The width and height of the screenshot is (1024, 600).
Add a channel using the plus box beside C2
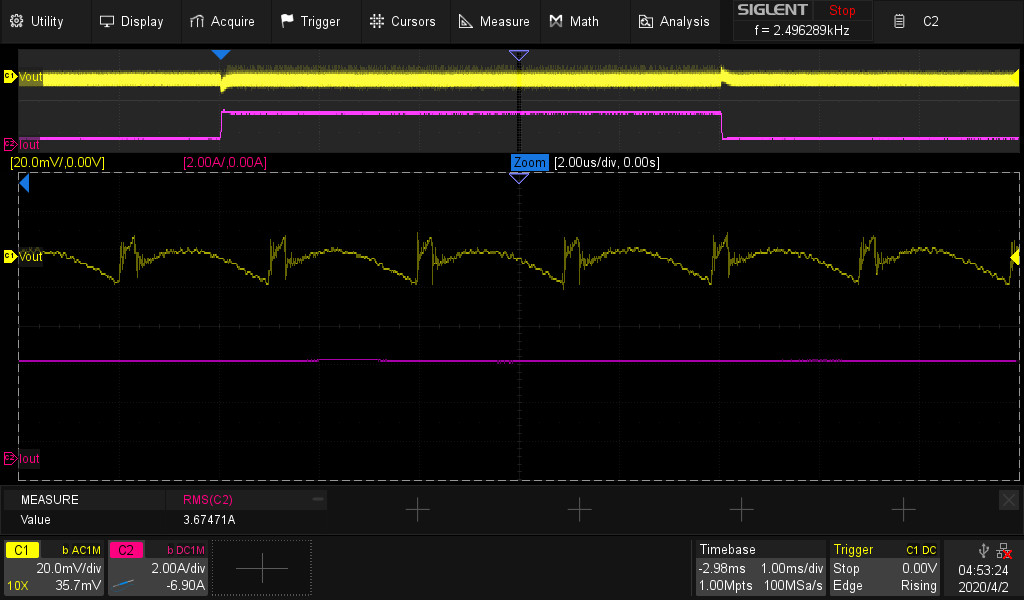pos(261,568)
